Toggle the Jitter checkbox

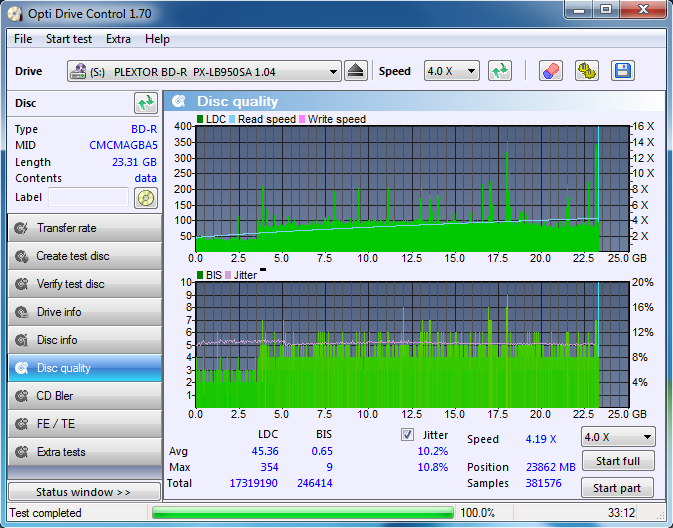click(x=407, y=435)
